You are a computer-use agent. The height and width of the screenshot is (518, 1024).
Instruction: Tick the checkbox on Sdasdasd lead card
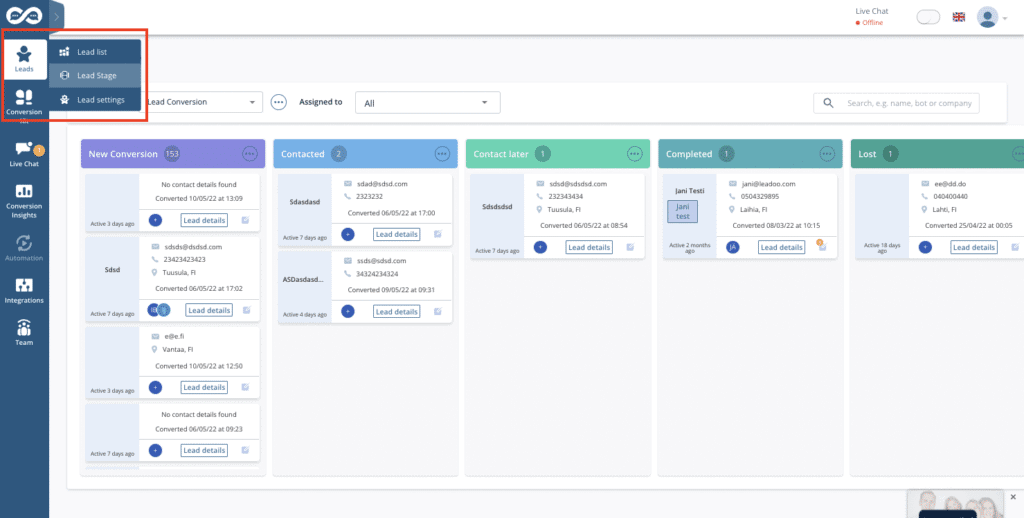[x=437, y=234]
